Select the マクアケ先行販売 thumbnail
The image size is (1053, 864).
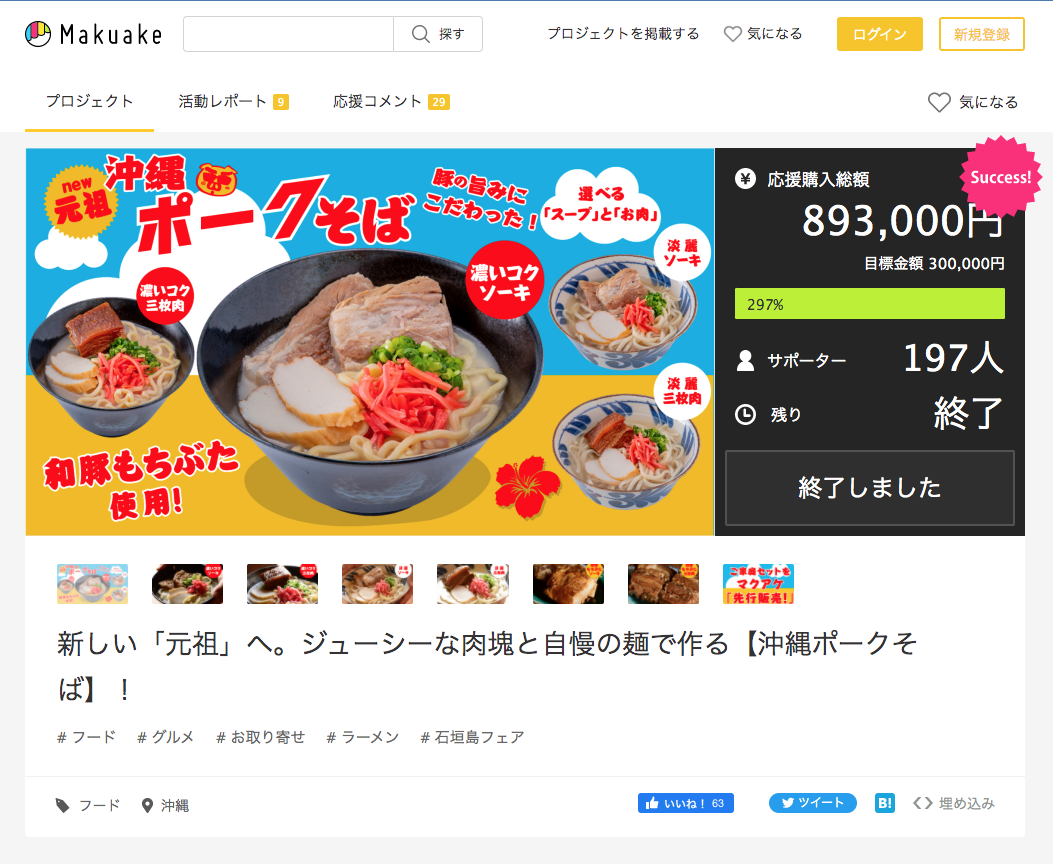pyautogui.click(x=758, y=583)
